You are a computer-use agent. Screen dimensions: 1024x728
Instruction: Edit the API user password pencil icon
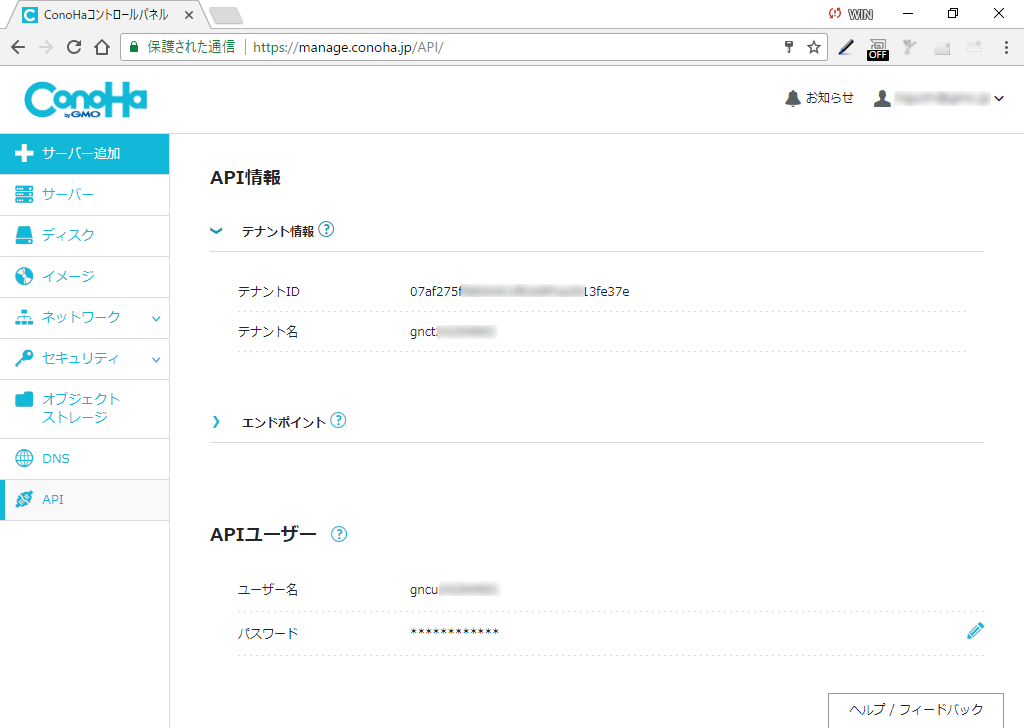tap(975, 631)
